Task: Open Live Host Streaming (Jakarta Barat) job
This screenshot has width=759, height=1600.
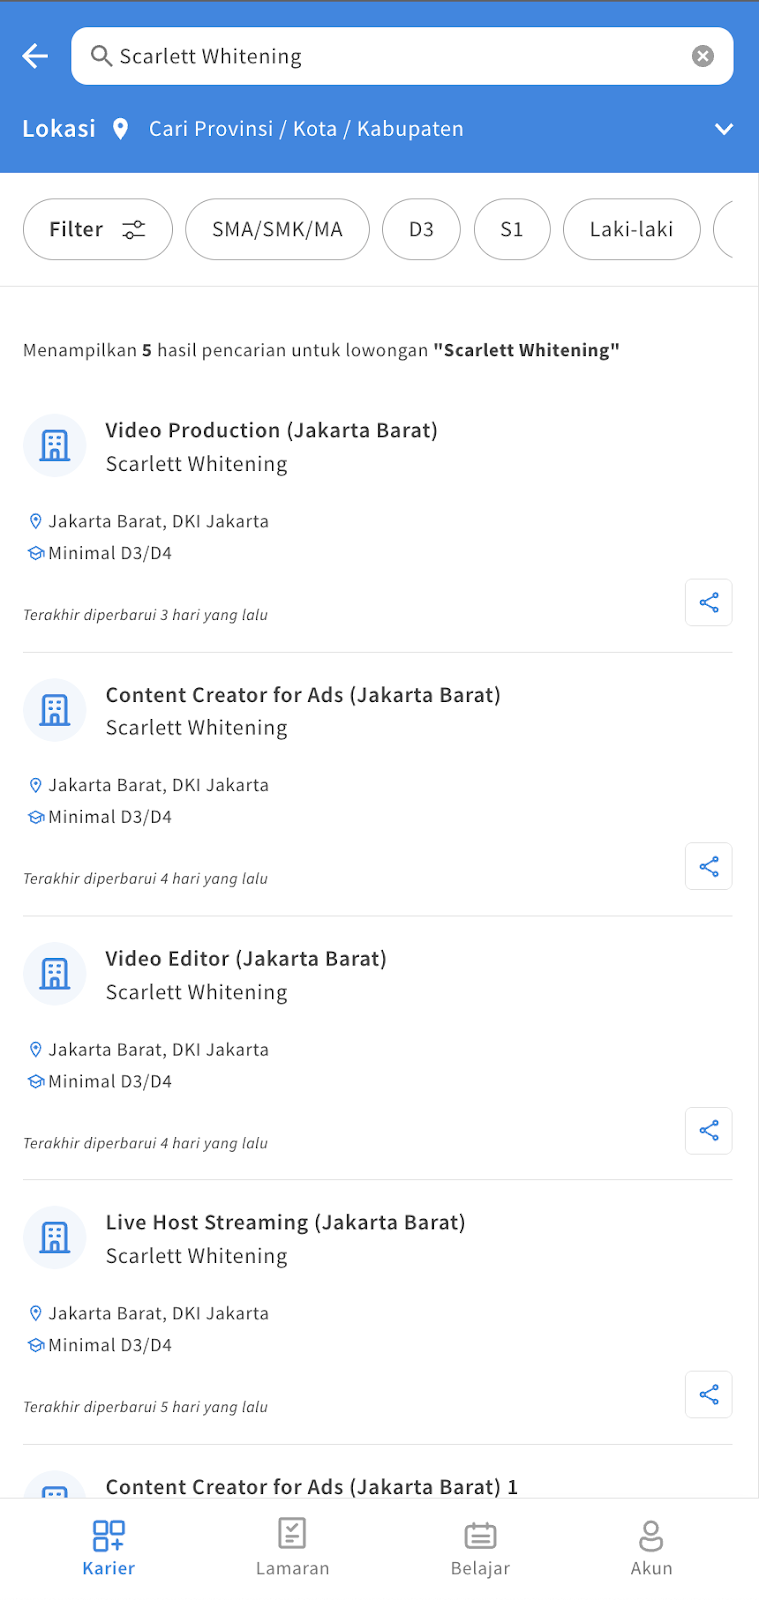Action: 285,1222
